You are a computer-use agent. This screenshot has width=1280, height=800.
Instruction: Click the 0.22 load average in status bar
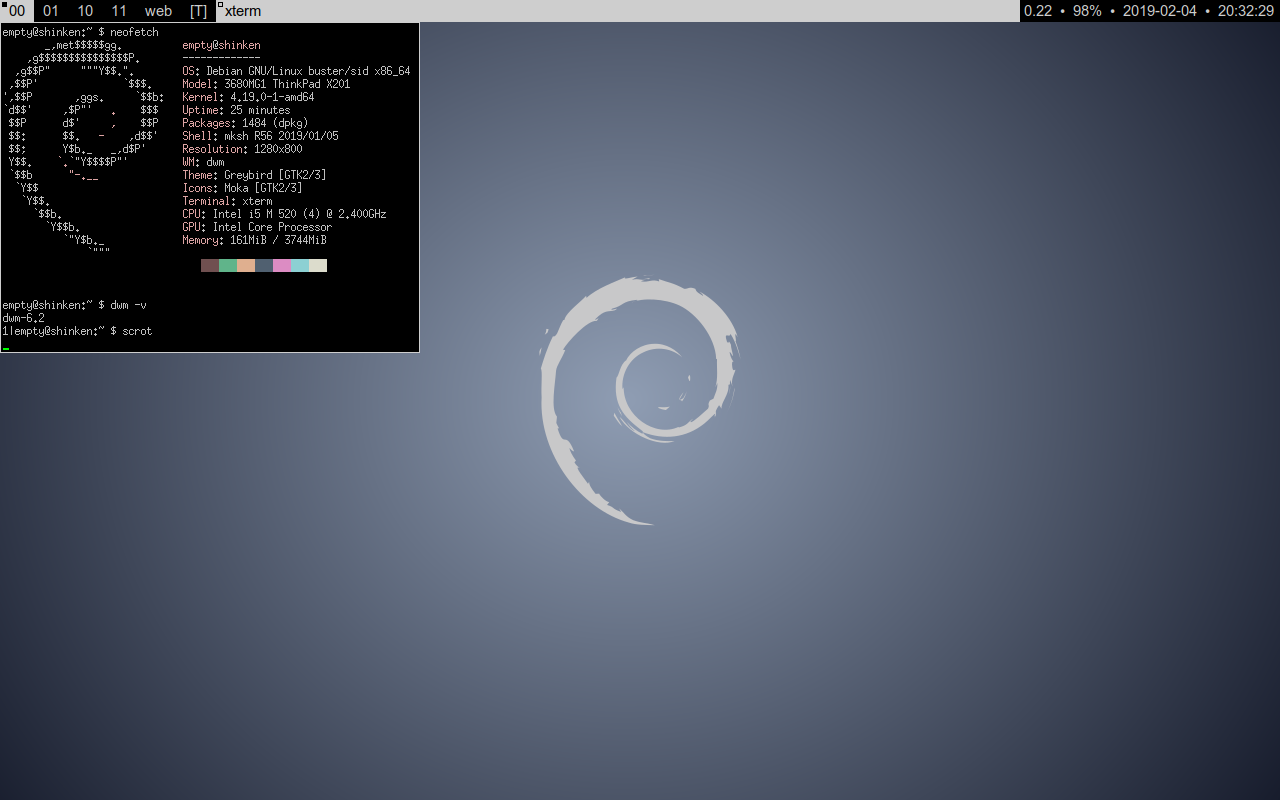1038,11
